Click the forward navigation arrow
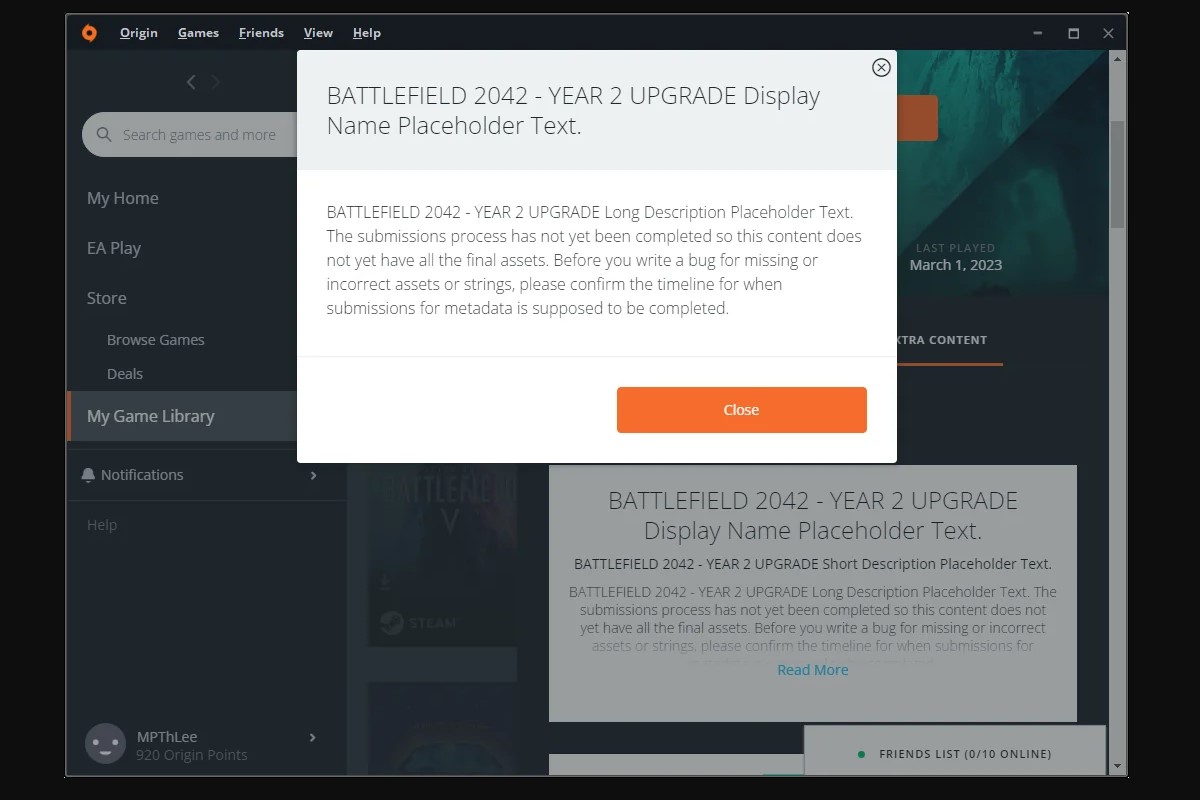 (x=215, y=82)
